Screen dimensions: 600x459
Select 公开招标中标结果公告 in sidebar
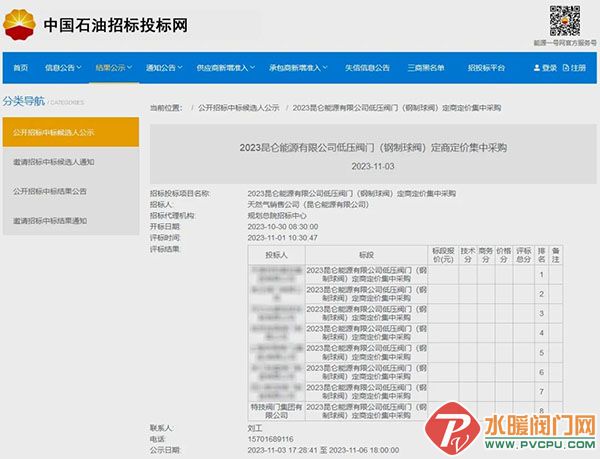coord(71,191)
